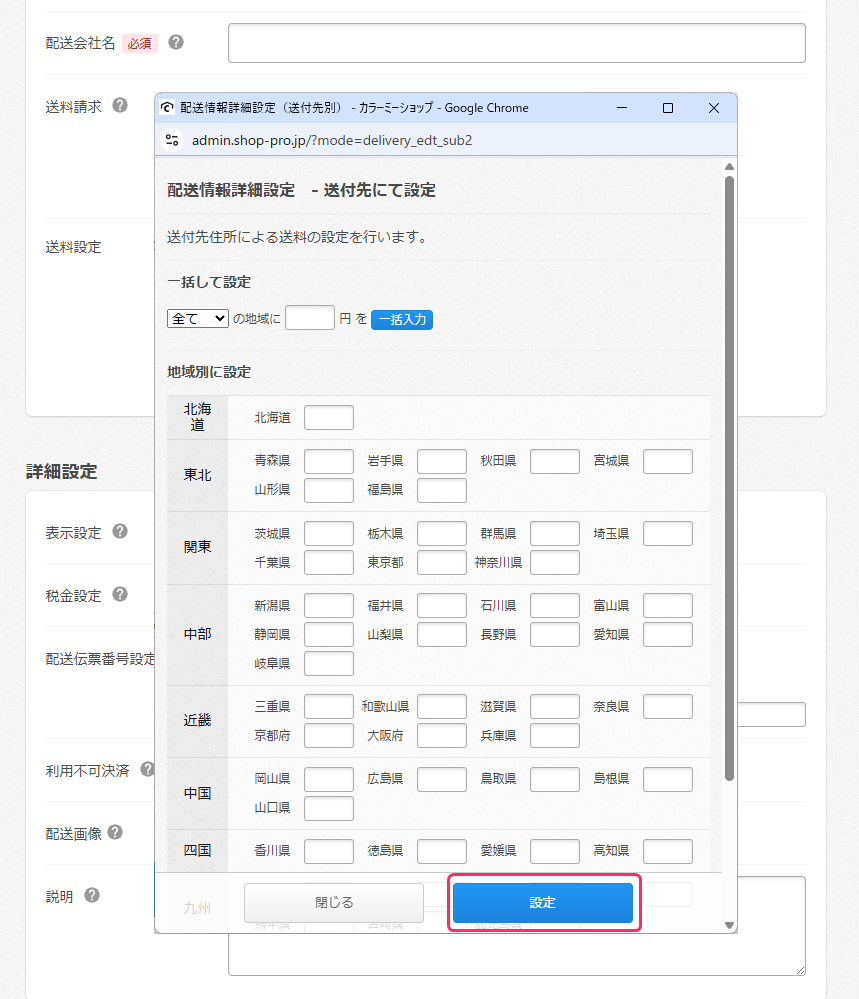Focus the 配送会社名 text field
The height and width of the screenshot is (999, 859).
pos(516,43)
